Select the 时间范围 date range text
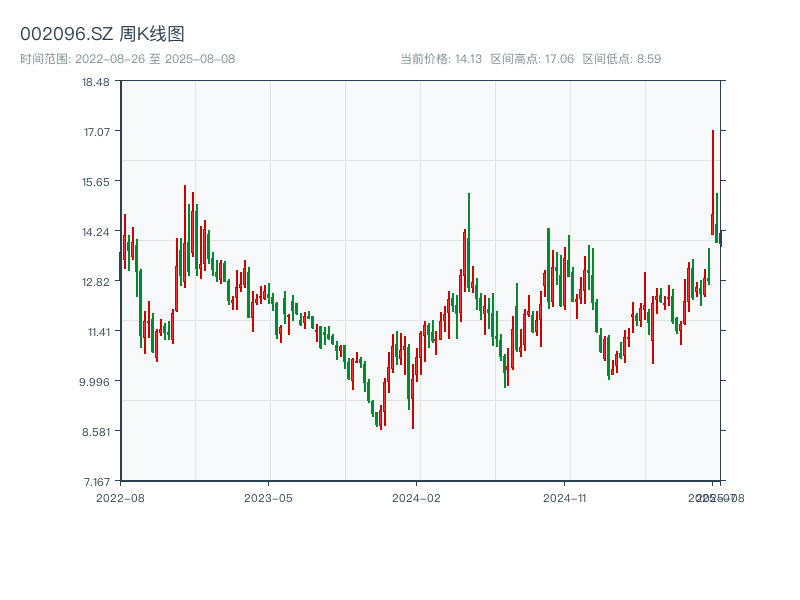 [127, 59]
